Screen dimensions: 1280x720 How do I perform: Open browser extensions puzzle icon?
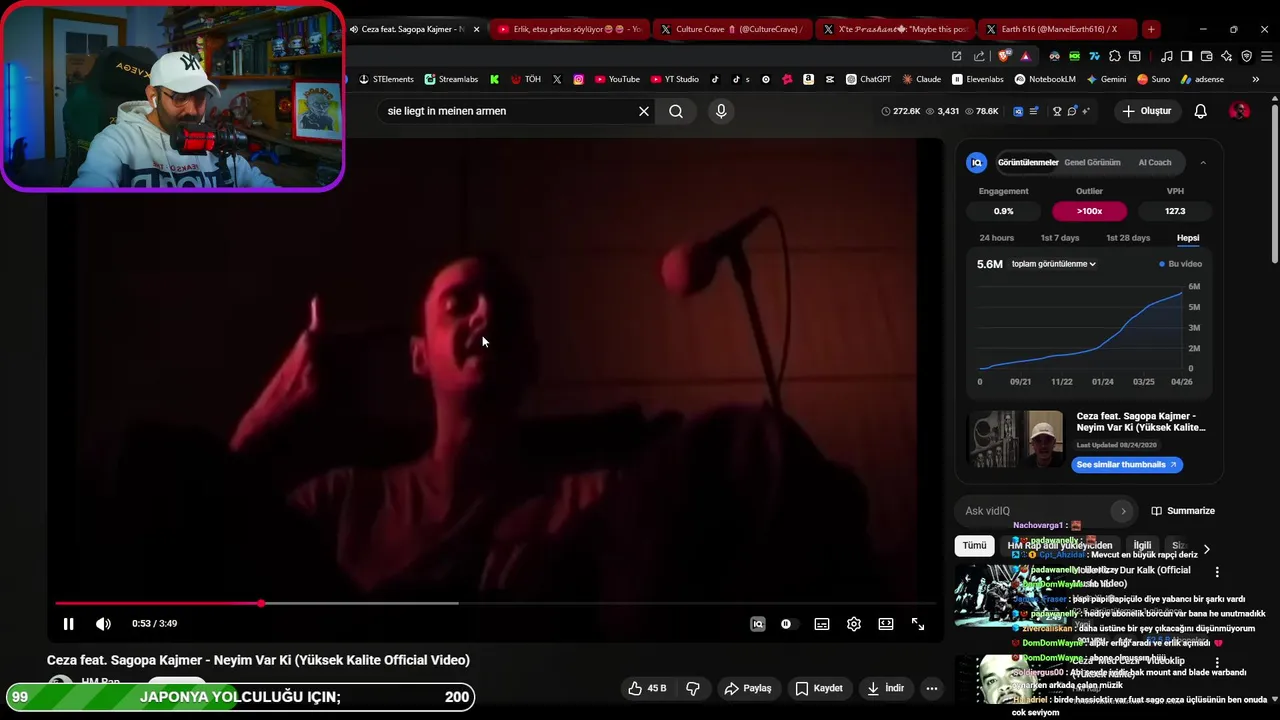(x=1114, y=56)
